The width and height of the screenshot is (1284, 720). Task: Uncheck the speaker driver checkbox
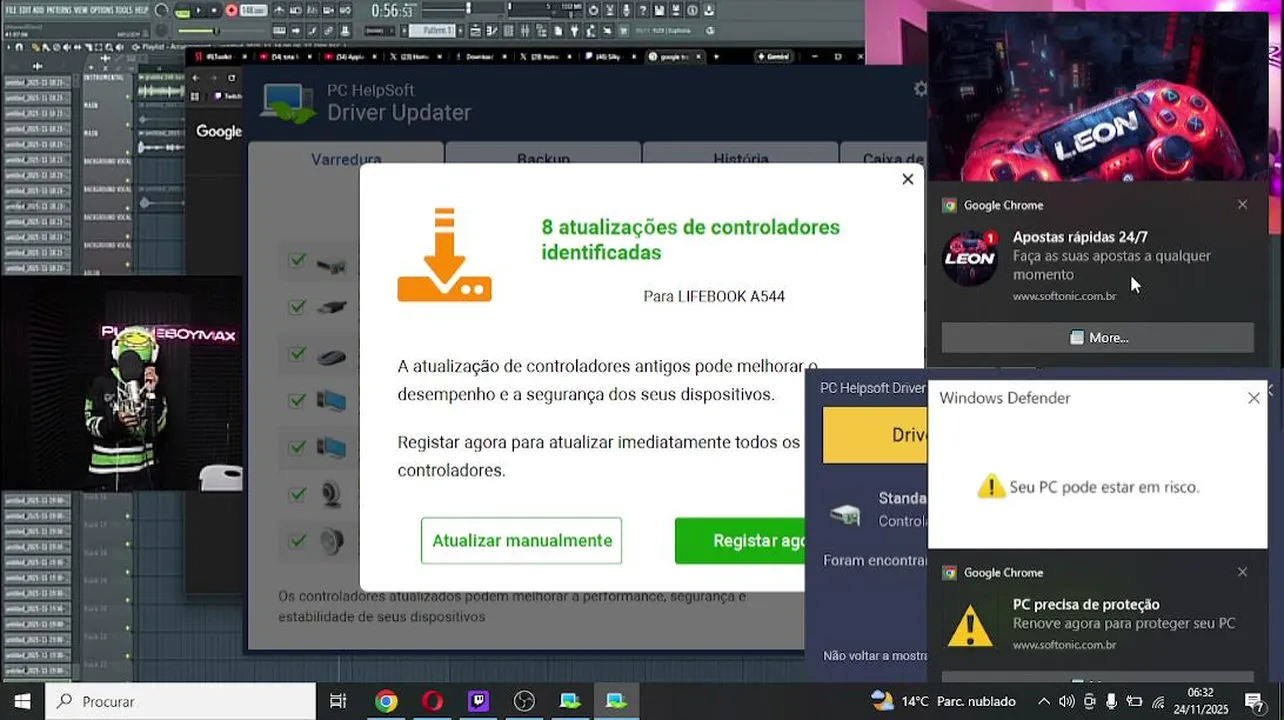(x=297, y=540)
